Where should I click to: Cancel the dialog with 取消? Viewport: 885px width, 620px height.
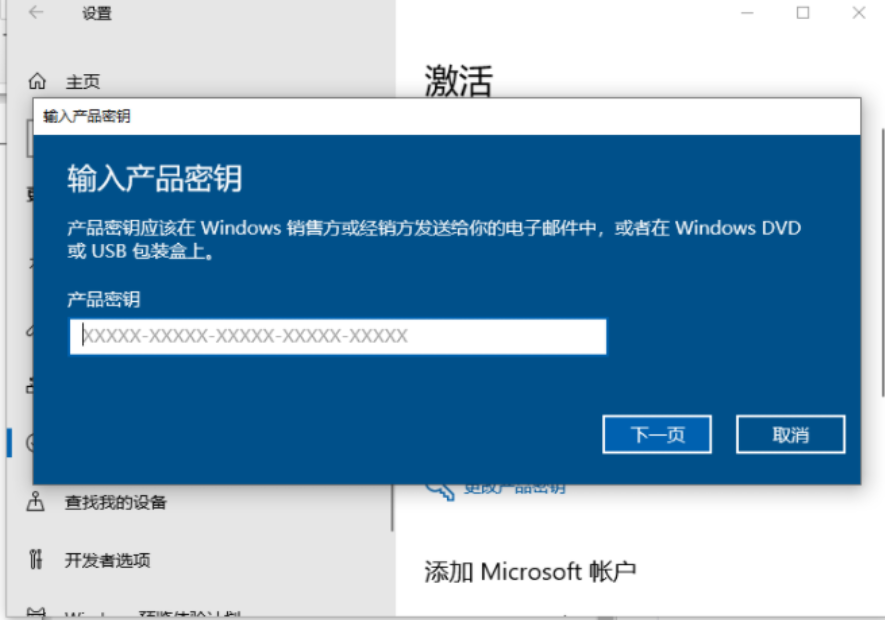click(x=791, y=434)
